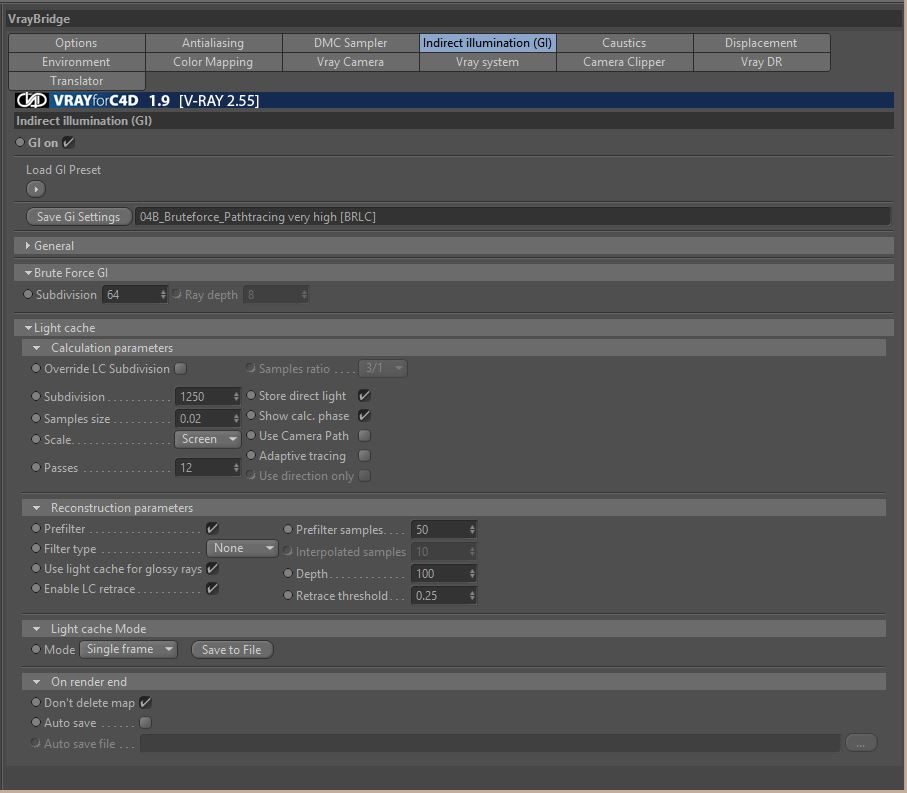Open the Mode dropdown showing Single frame
Viewport: 907px width, 793px height.
click(128, 649)
